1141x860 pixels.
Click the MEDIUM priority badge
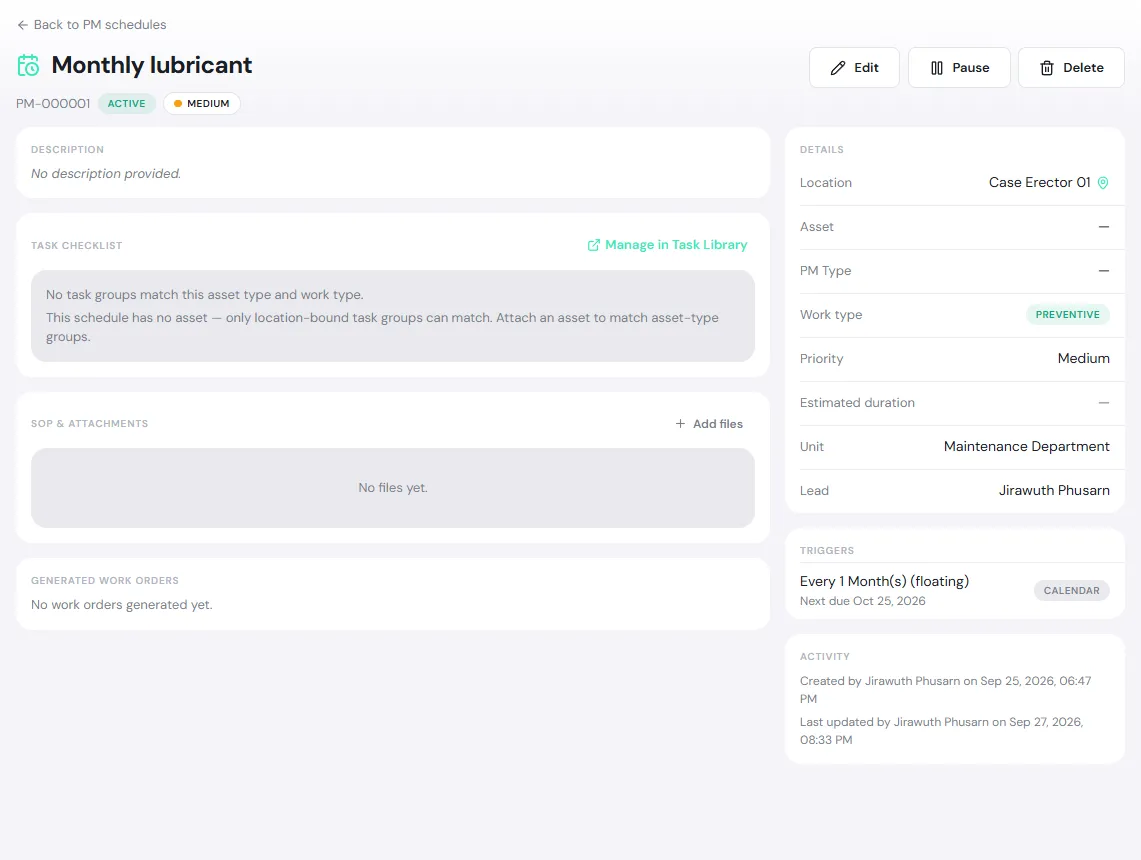pos(202,103)
